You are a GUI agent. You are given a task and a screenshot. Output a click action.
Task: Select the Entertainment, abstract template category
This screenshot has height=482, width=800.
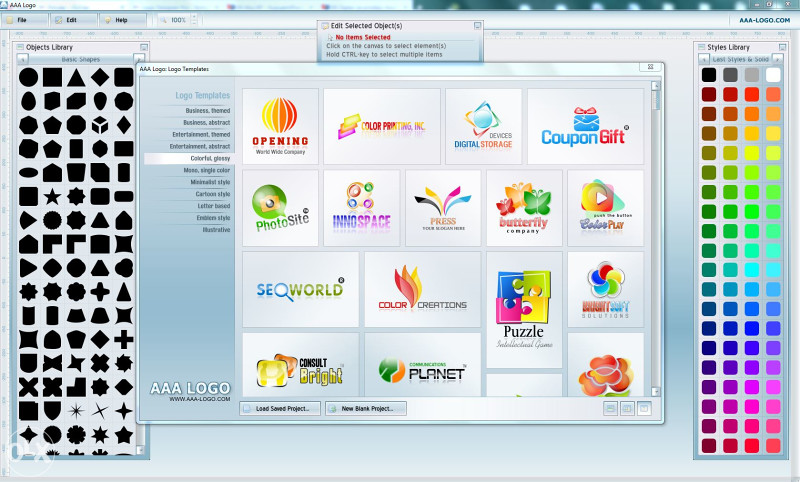point(200,146)
